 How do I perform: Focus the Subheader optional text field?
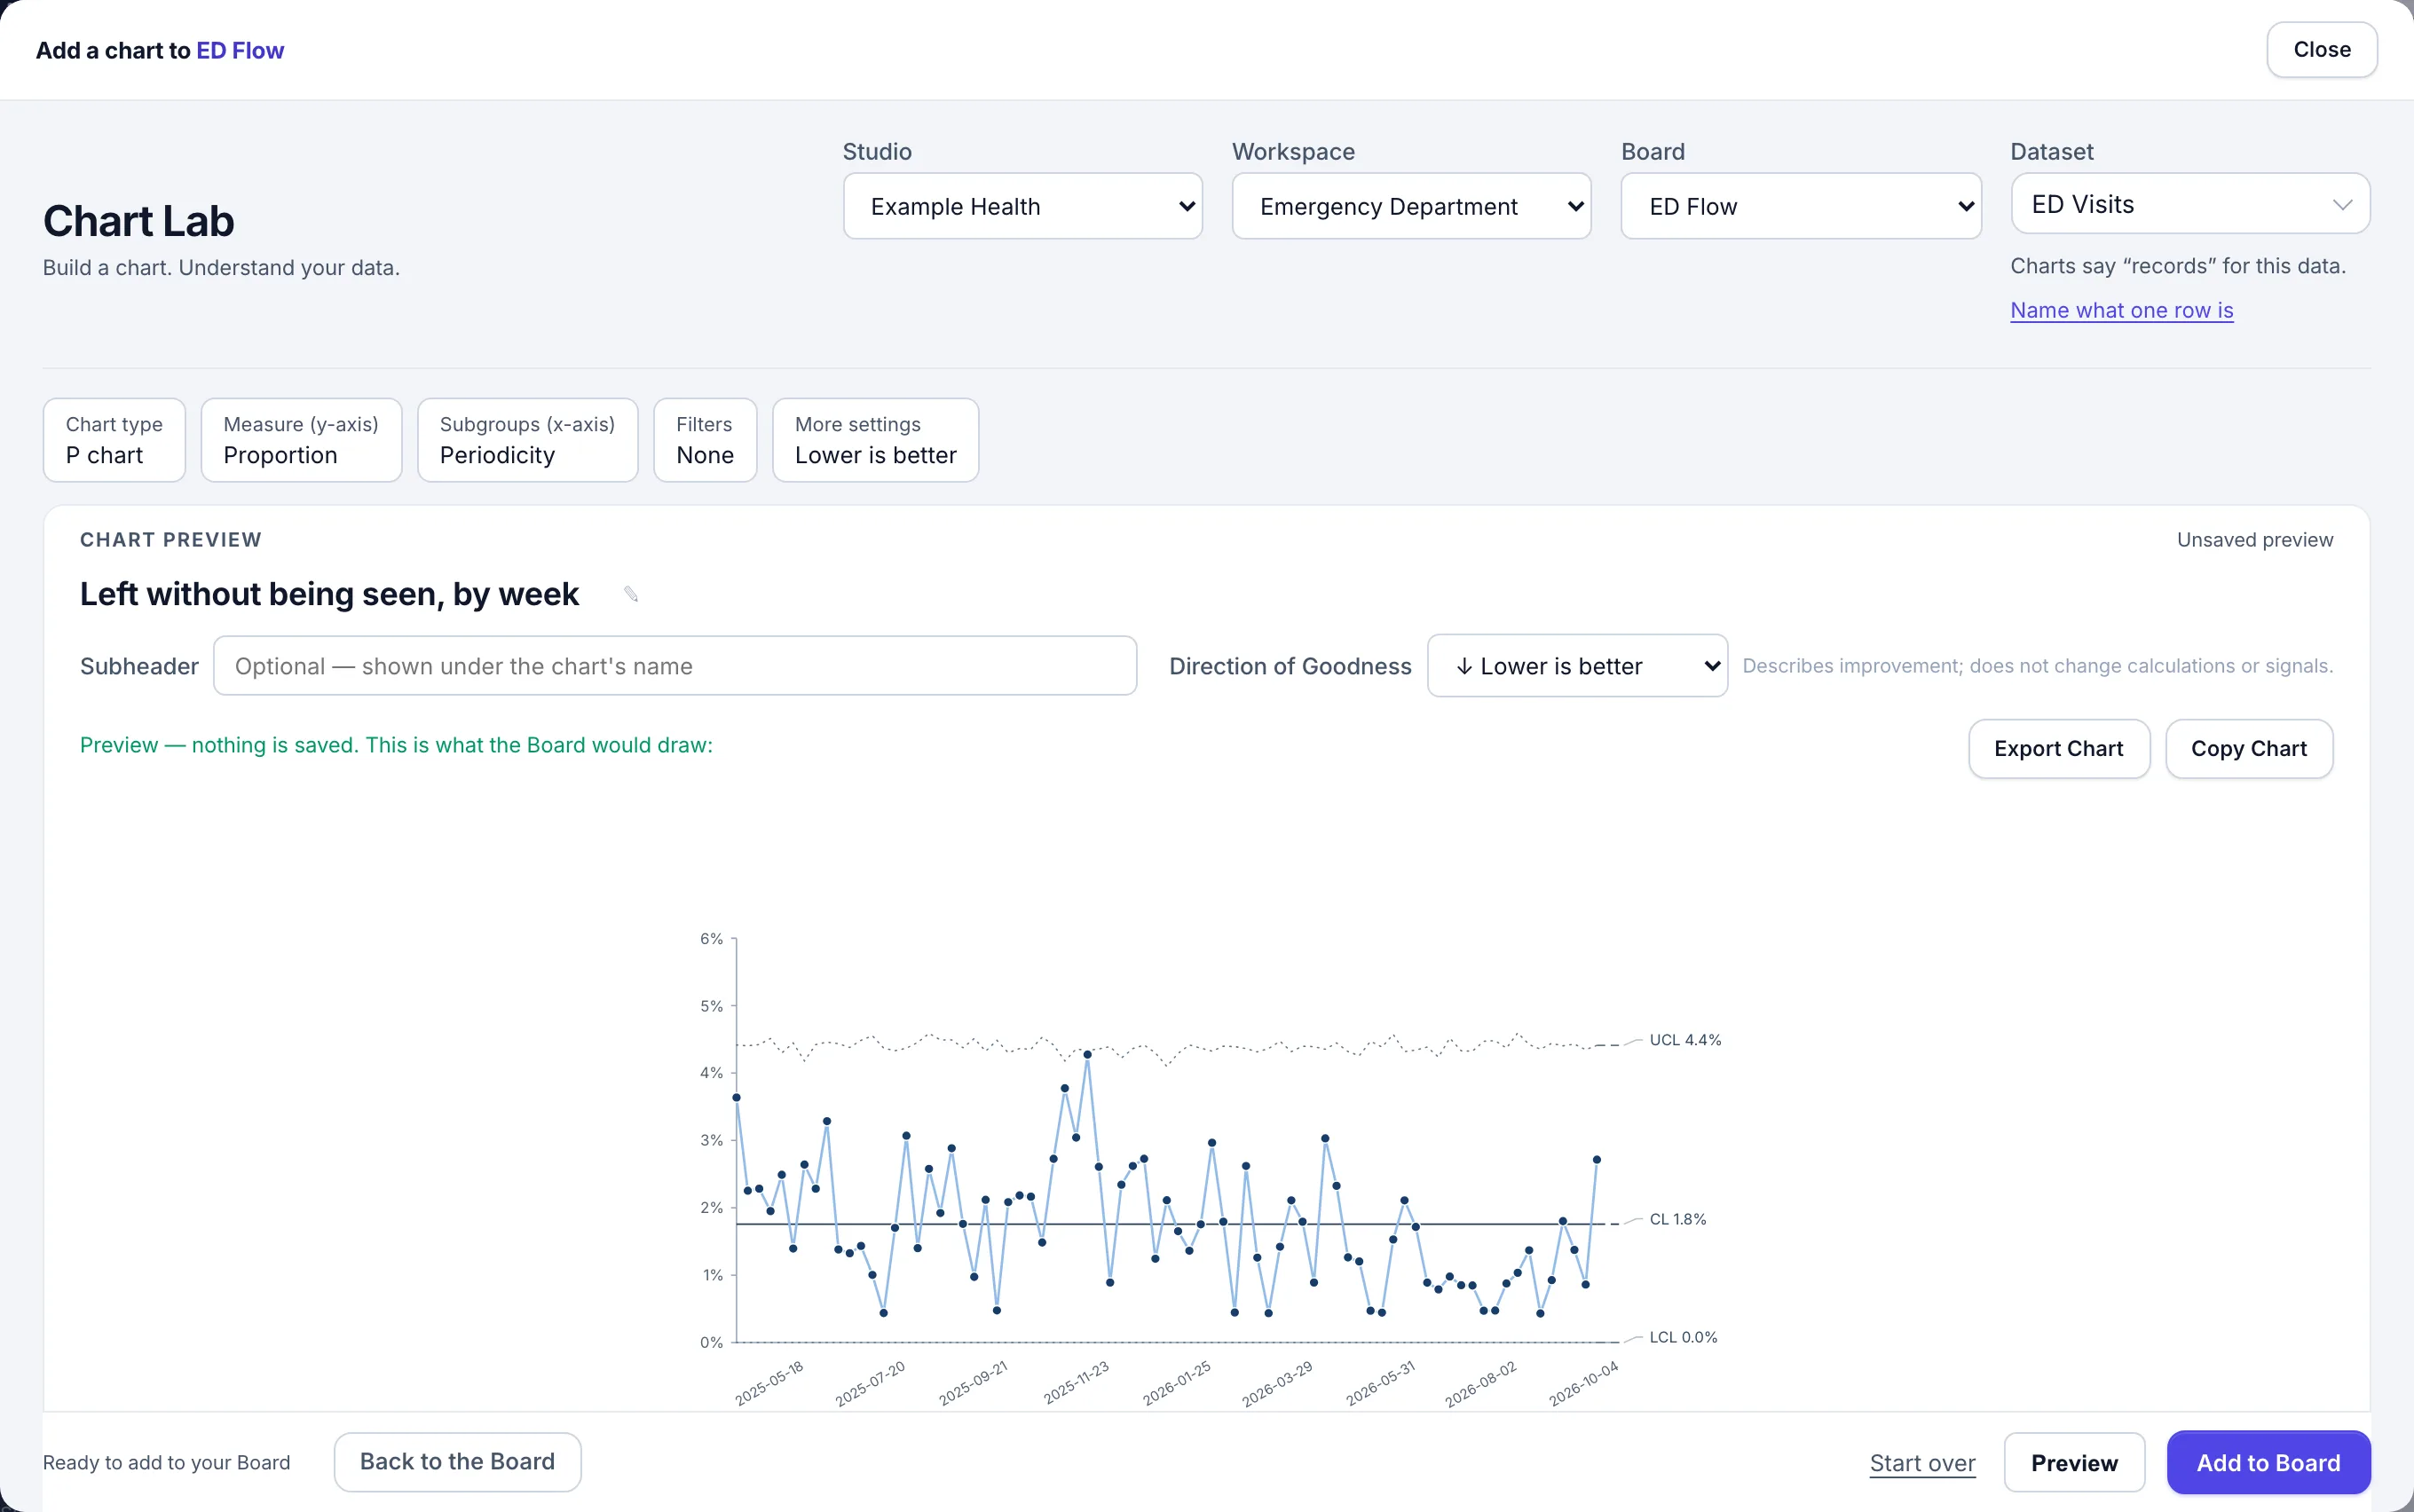tap(675, 666)
